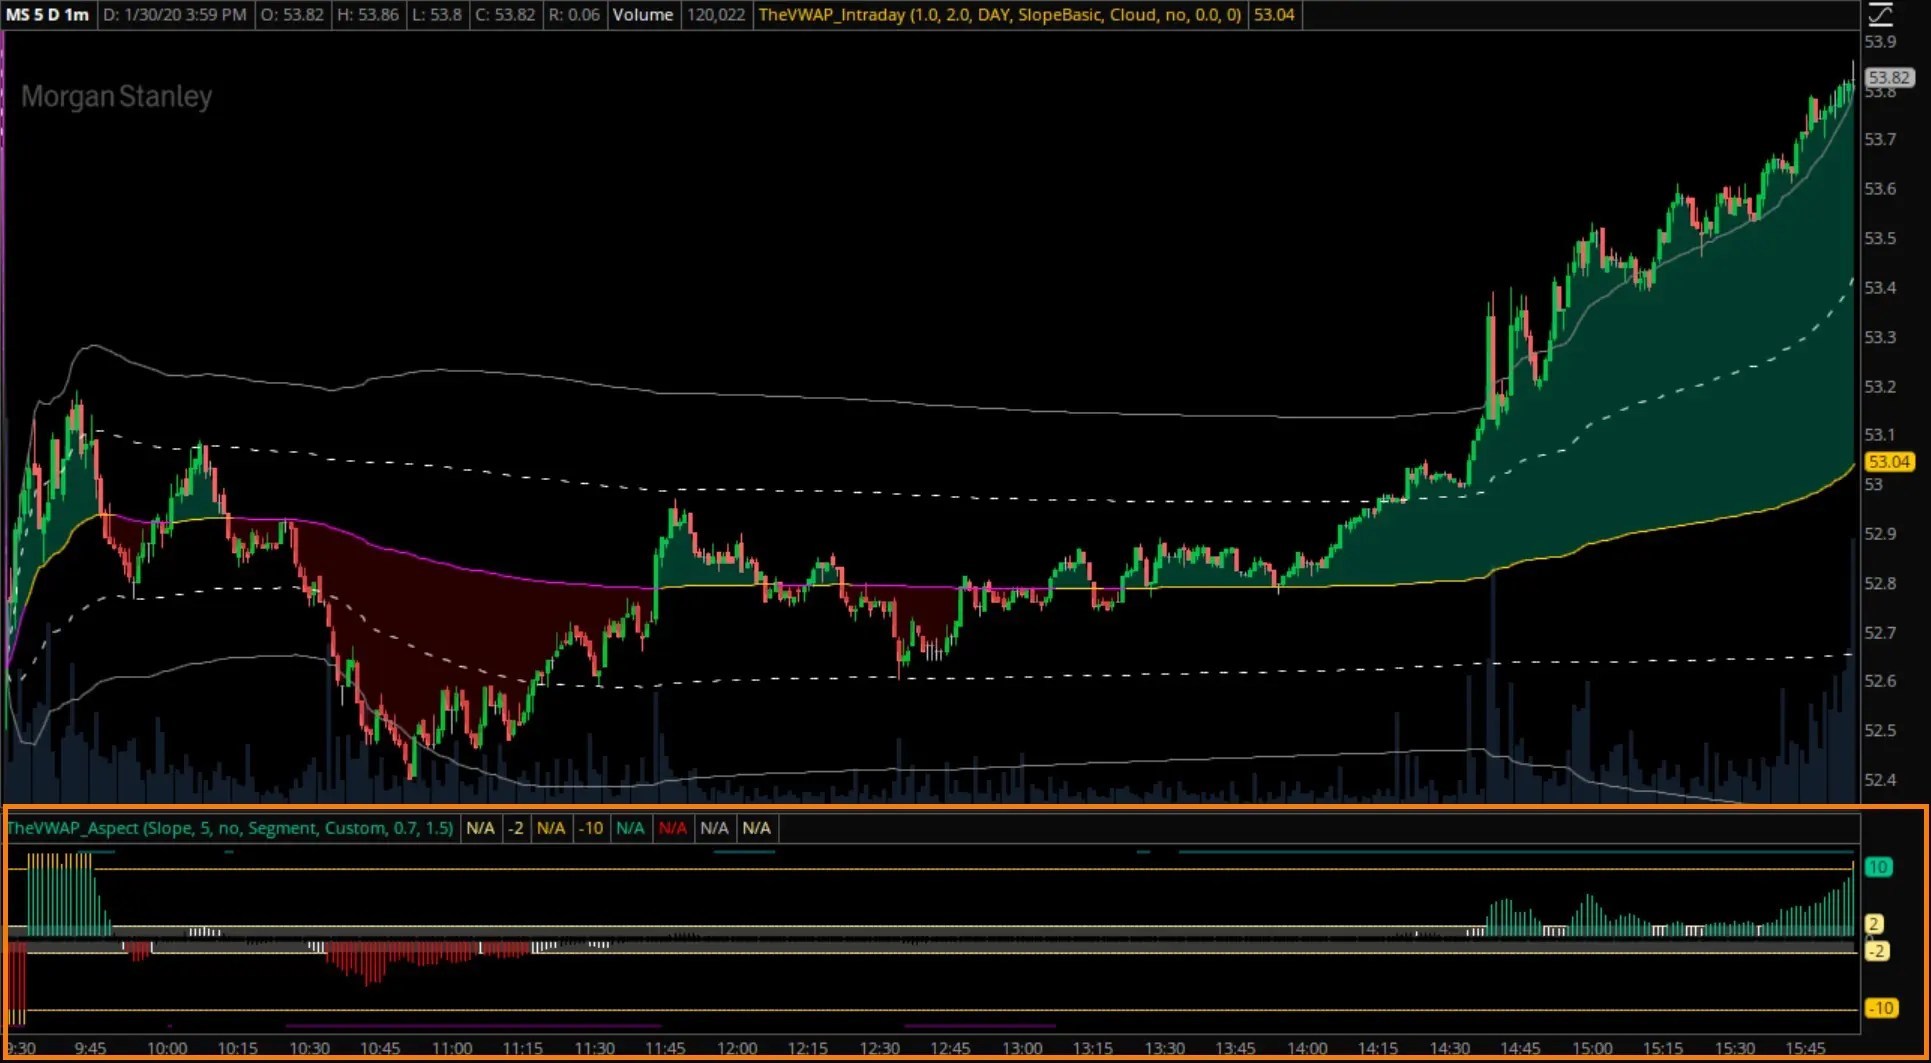Click the -2 level bubble on lower axis
The width and height of the screenshot is (1931, 1063).
point(1877,951)
